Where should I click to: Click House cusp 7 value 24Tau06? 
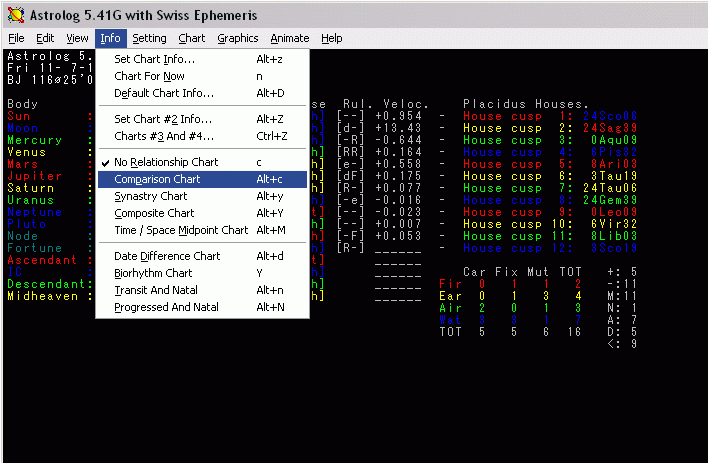tap(610, 188)
